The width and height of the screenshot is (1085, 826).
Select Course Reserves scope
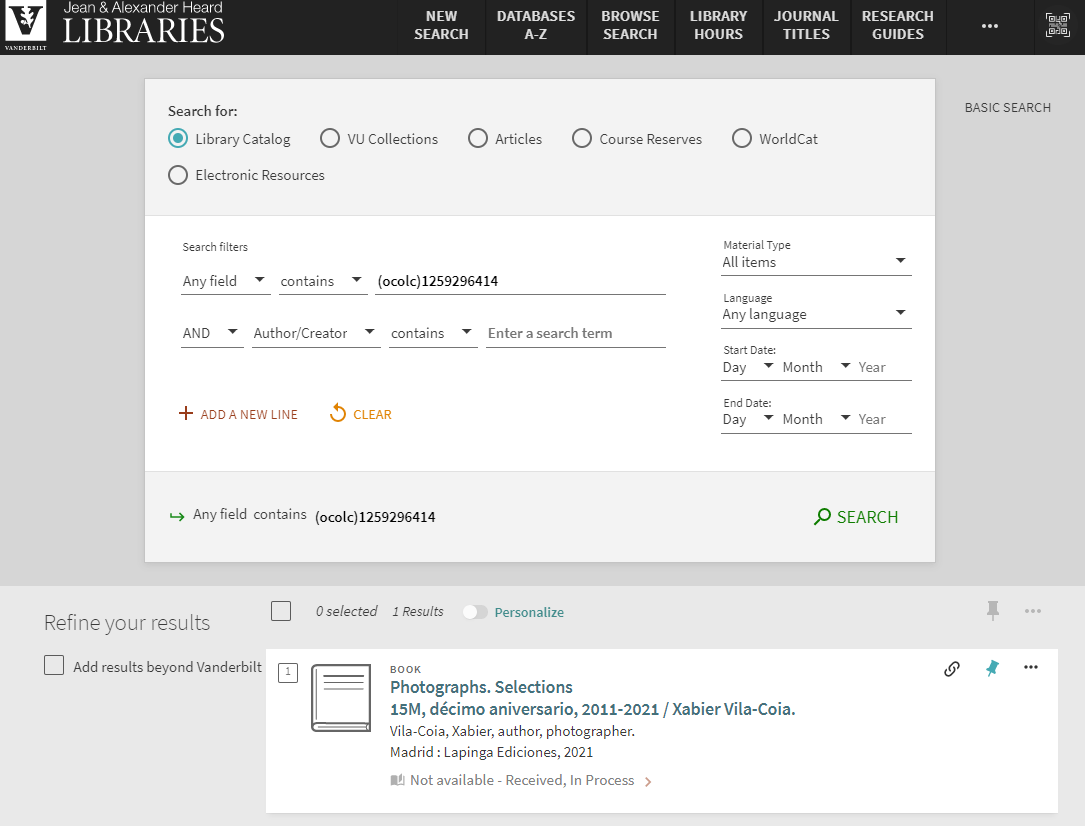[x=582, y=138]
